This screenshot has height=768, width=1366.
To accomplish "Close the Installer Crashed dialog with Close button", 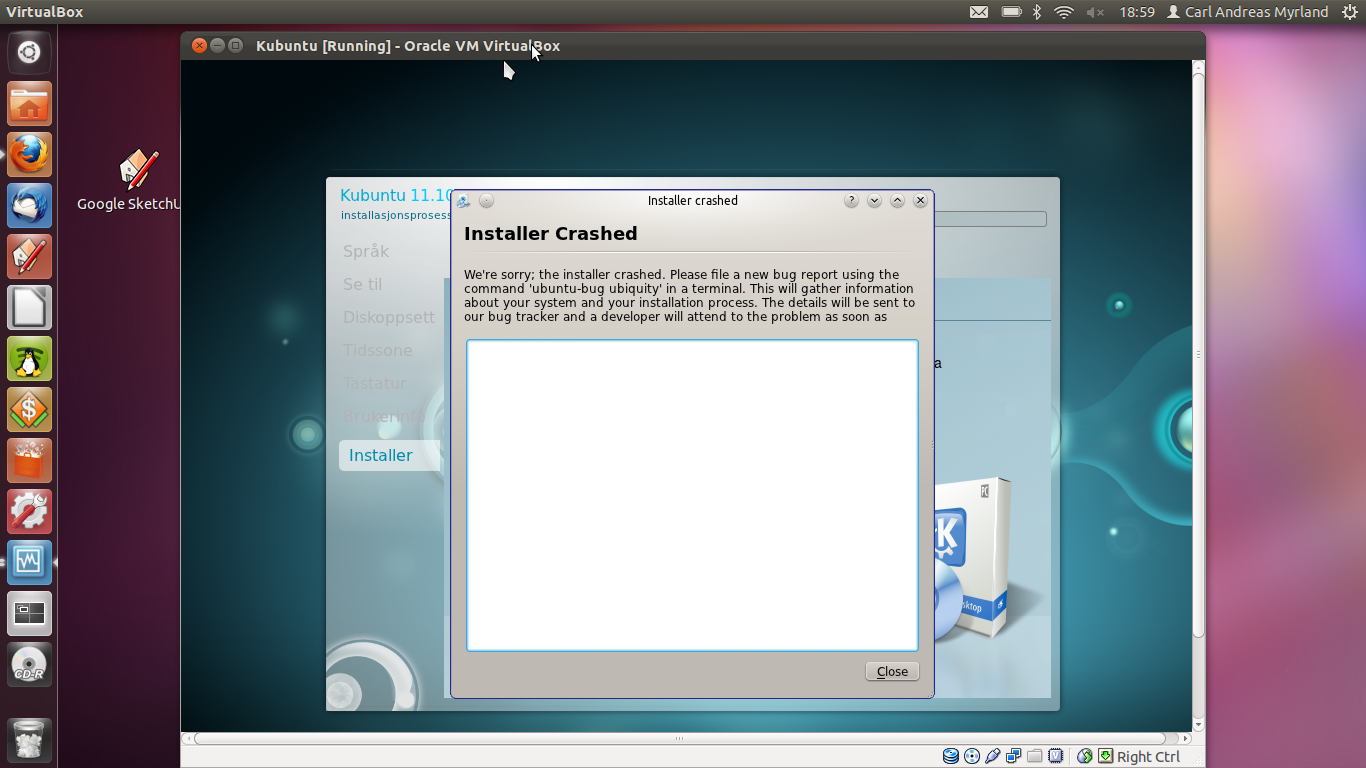I will coord(892,671).
